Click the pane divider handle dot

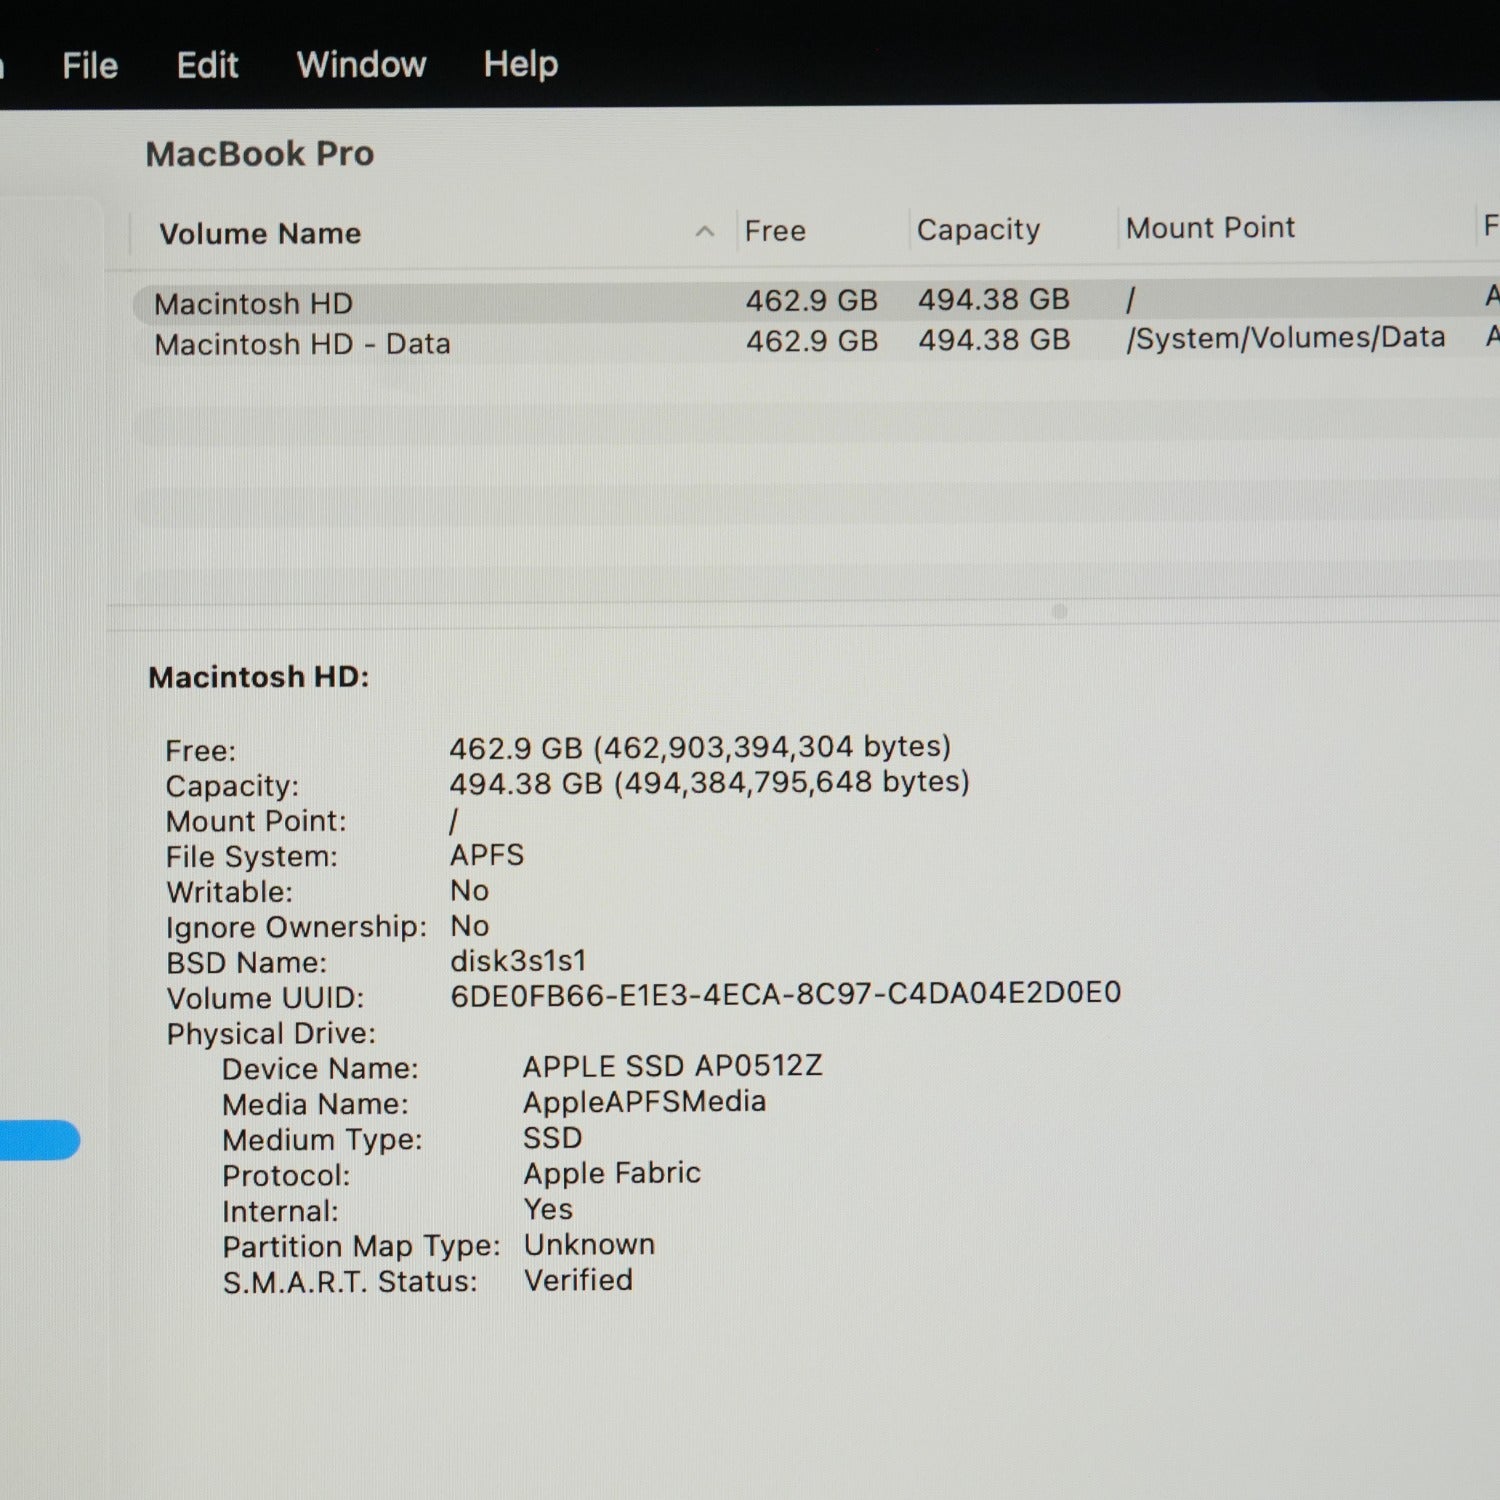[1060, 611]
